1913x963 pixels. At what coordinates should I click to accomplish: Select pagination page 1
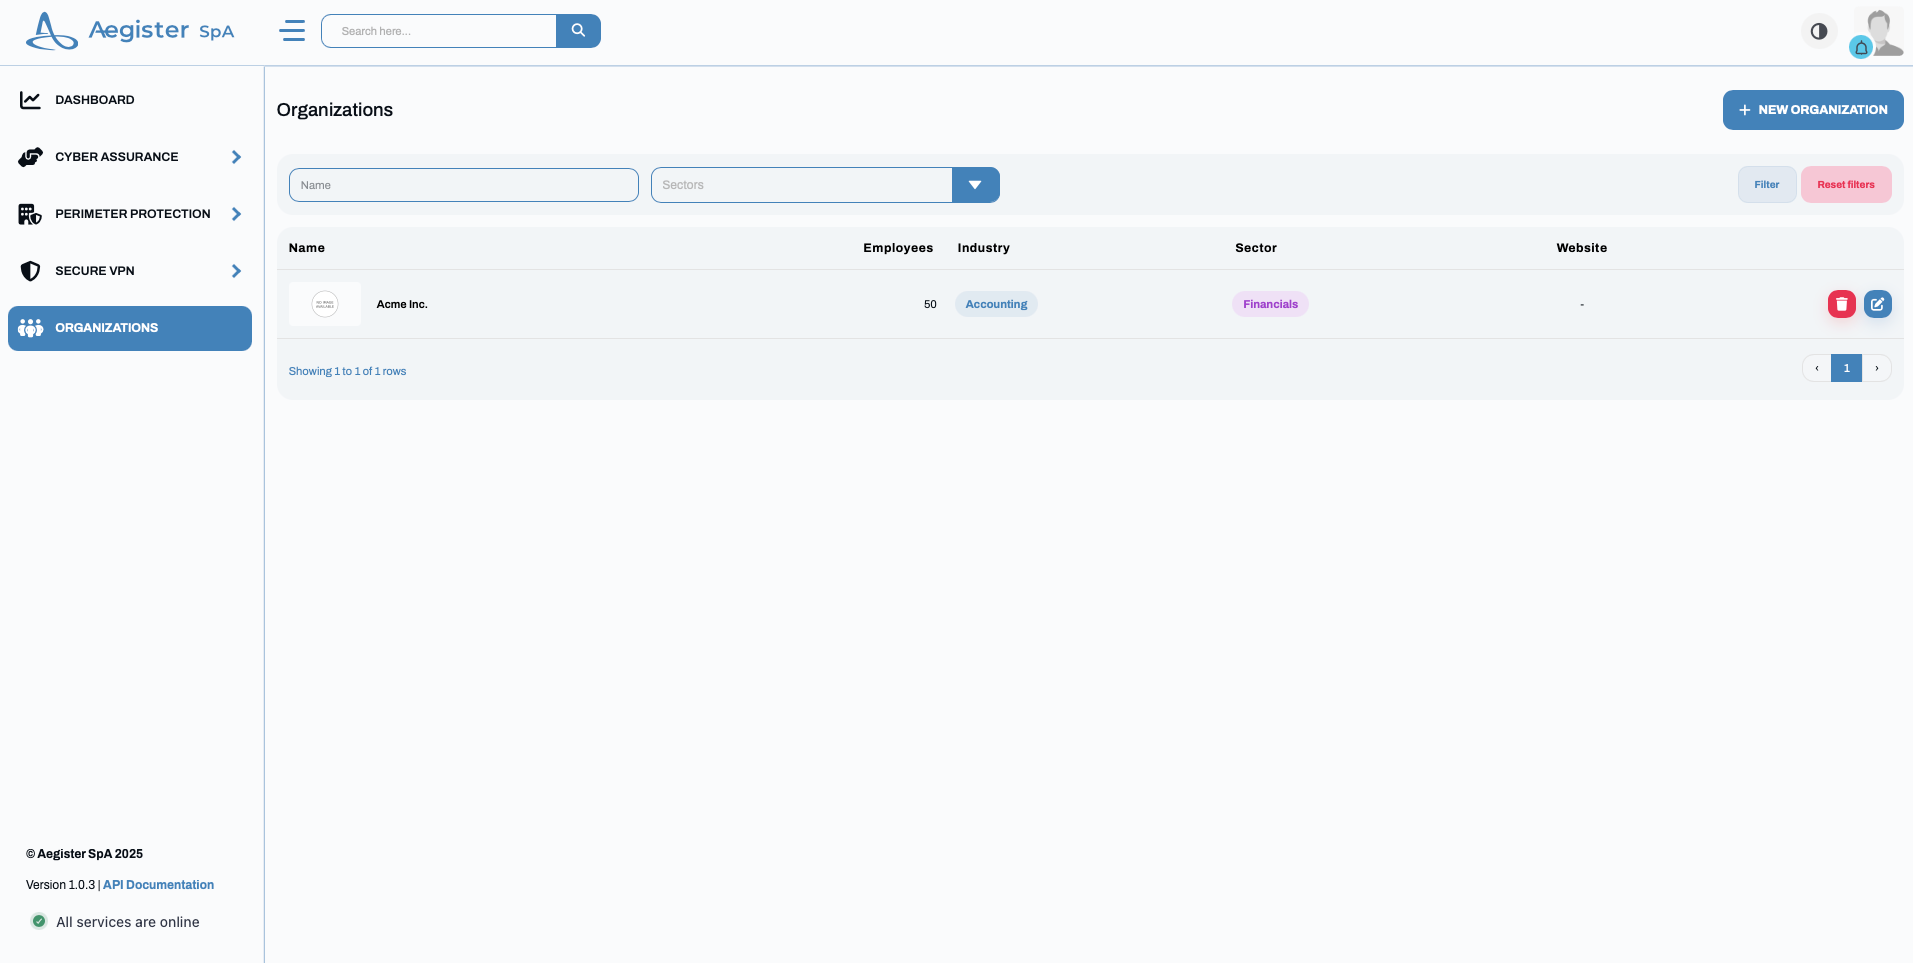coord(1846,368)
